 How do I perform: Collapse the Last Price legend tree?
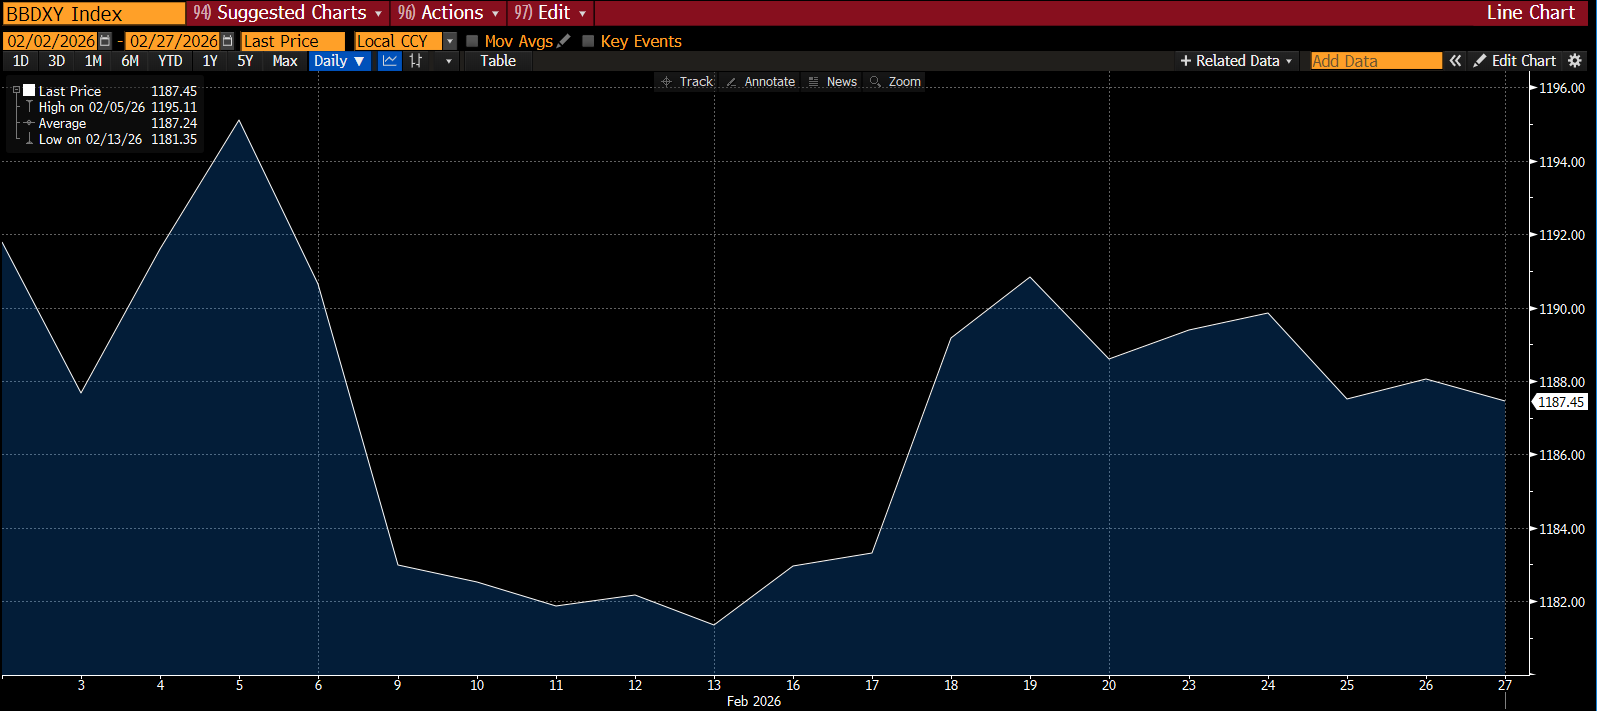click(x=16, y=90)
